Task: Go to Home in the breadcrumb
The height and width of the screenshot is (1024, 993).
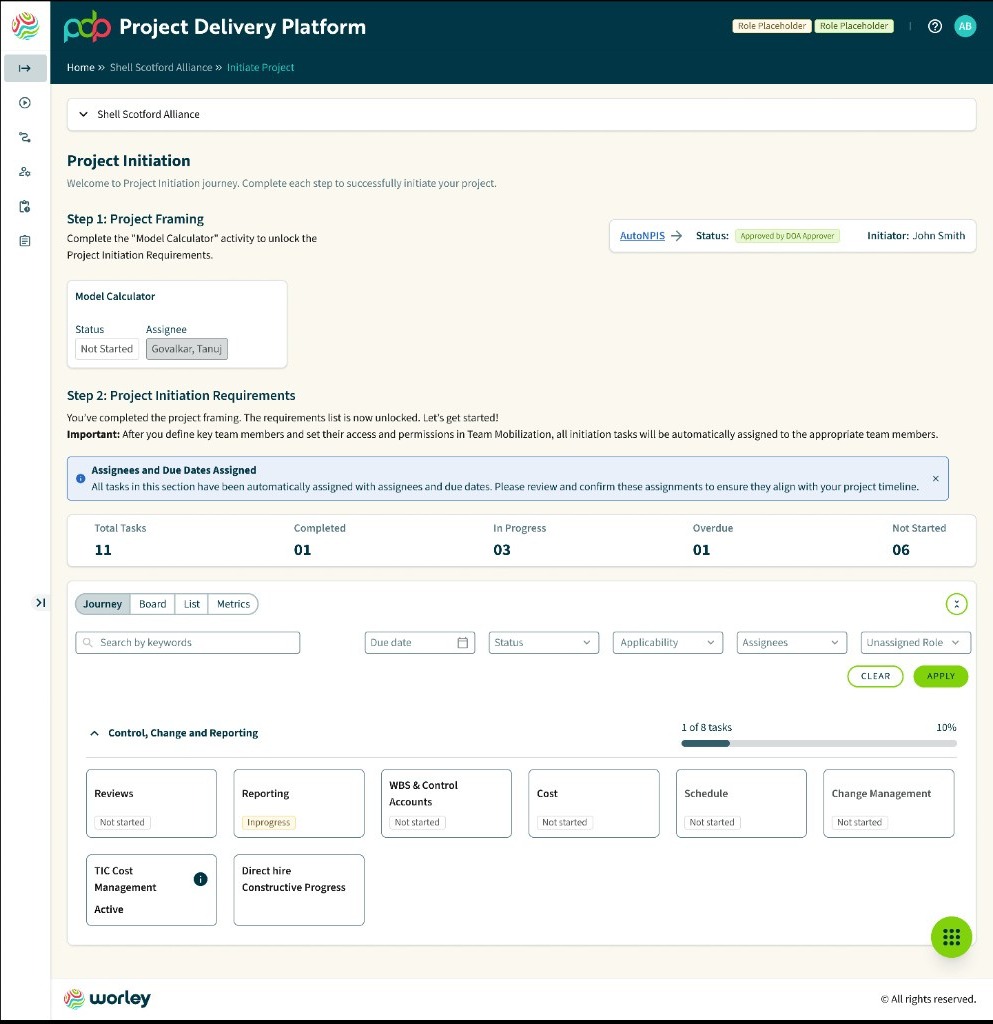Action: point(80,67)
